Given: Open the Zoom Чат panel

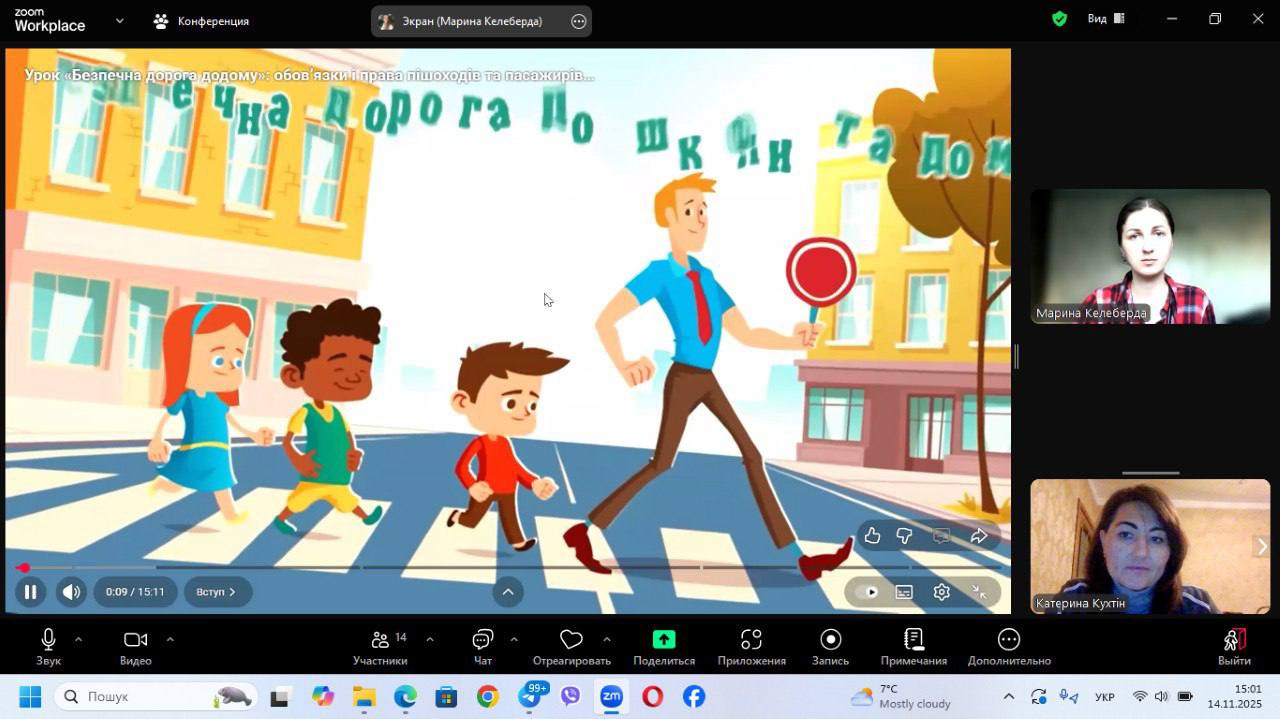Looking at the screenshot, I should tap(483, 646).
